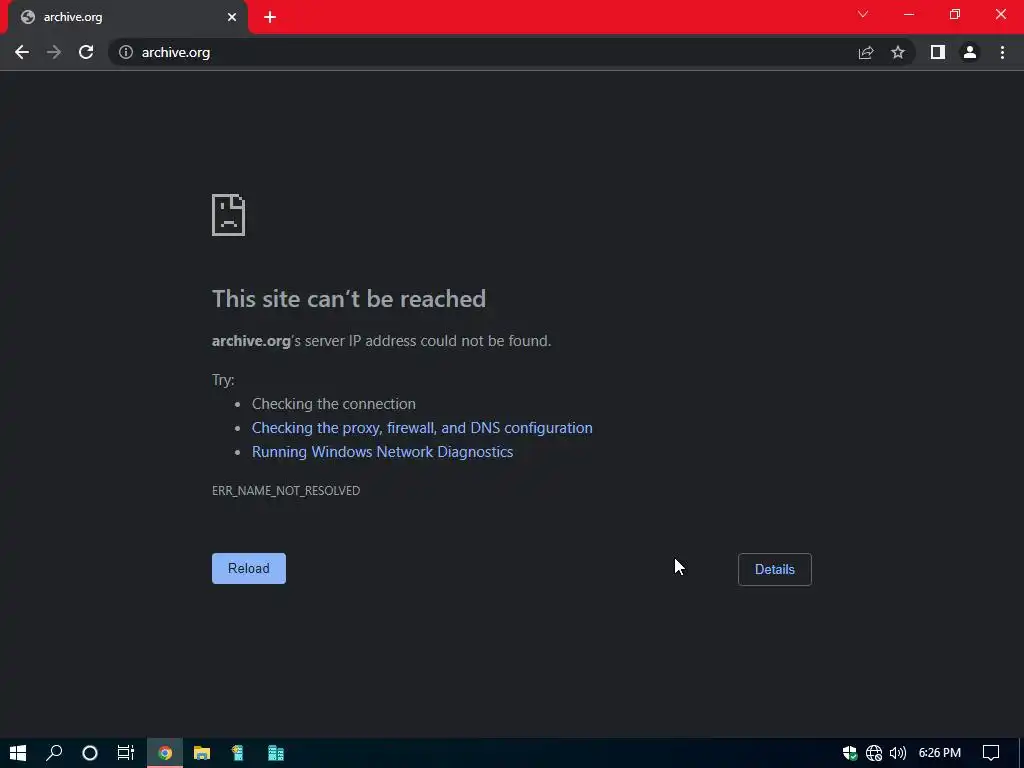
Task: Restore down the Chrome window
Action: click(955, 14)
